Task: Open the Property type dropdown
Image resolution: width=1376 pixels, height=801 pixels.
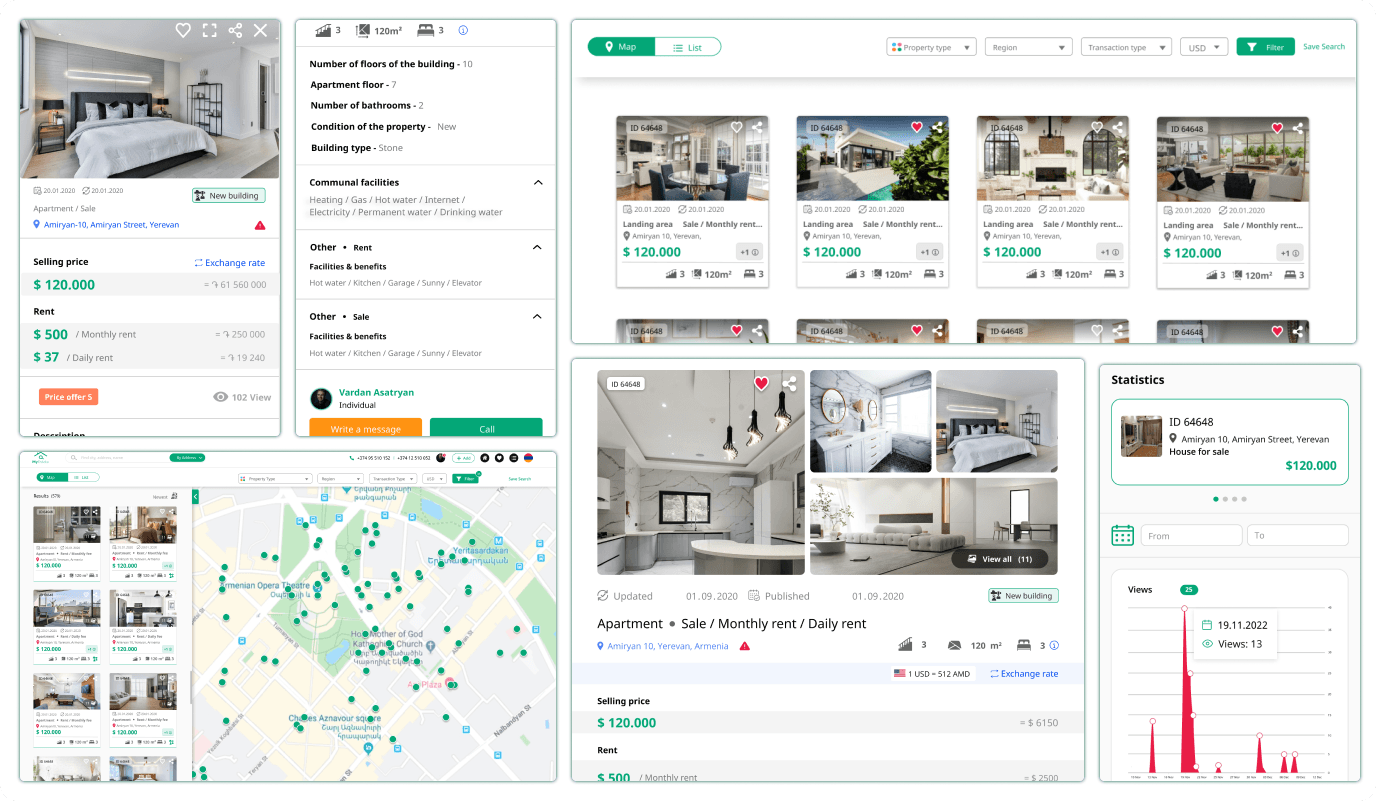Action: coord(931,47)
